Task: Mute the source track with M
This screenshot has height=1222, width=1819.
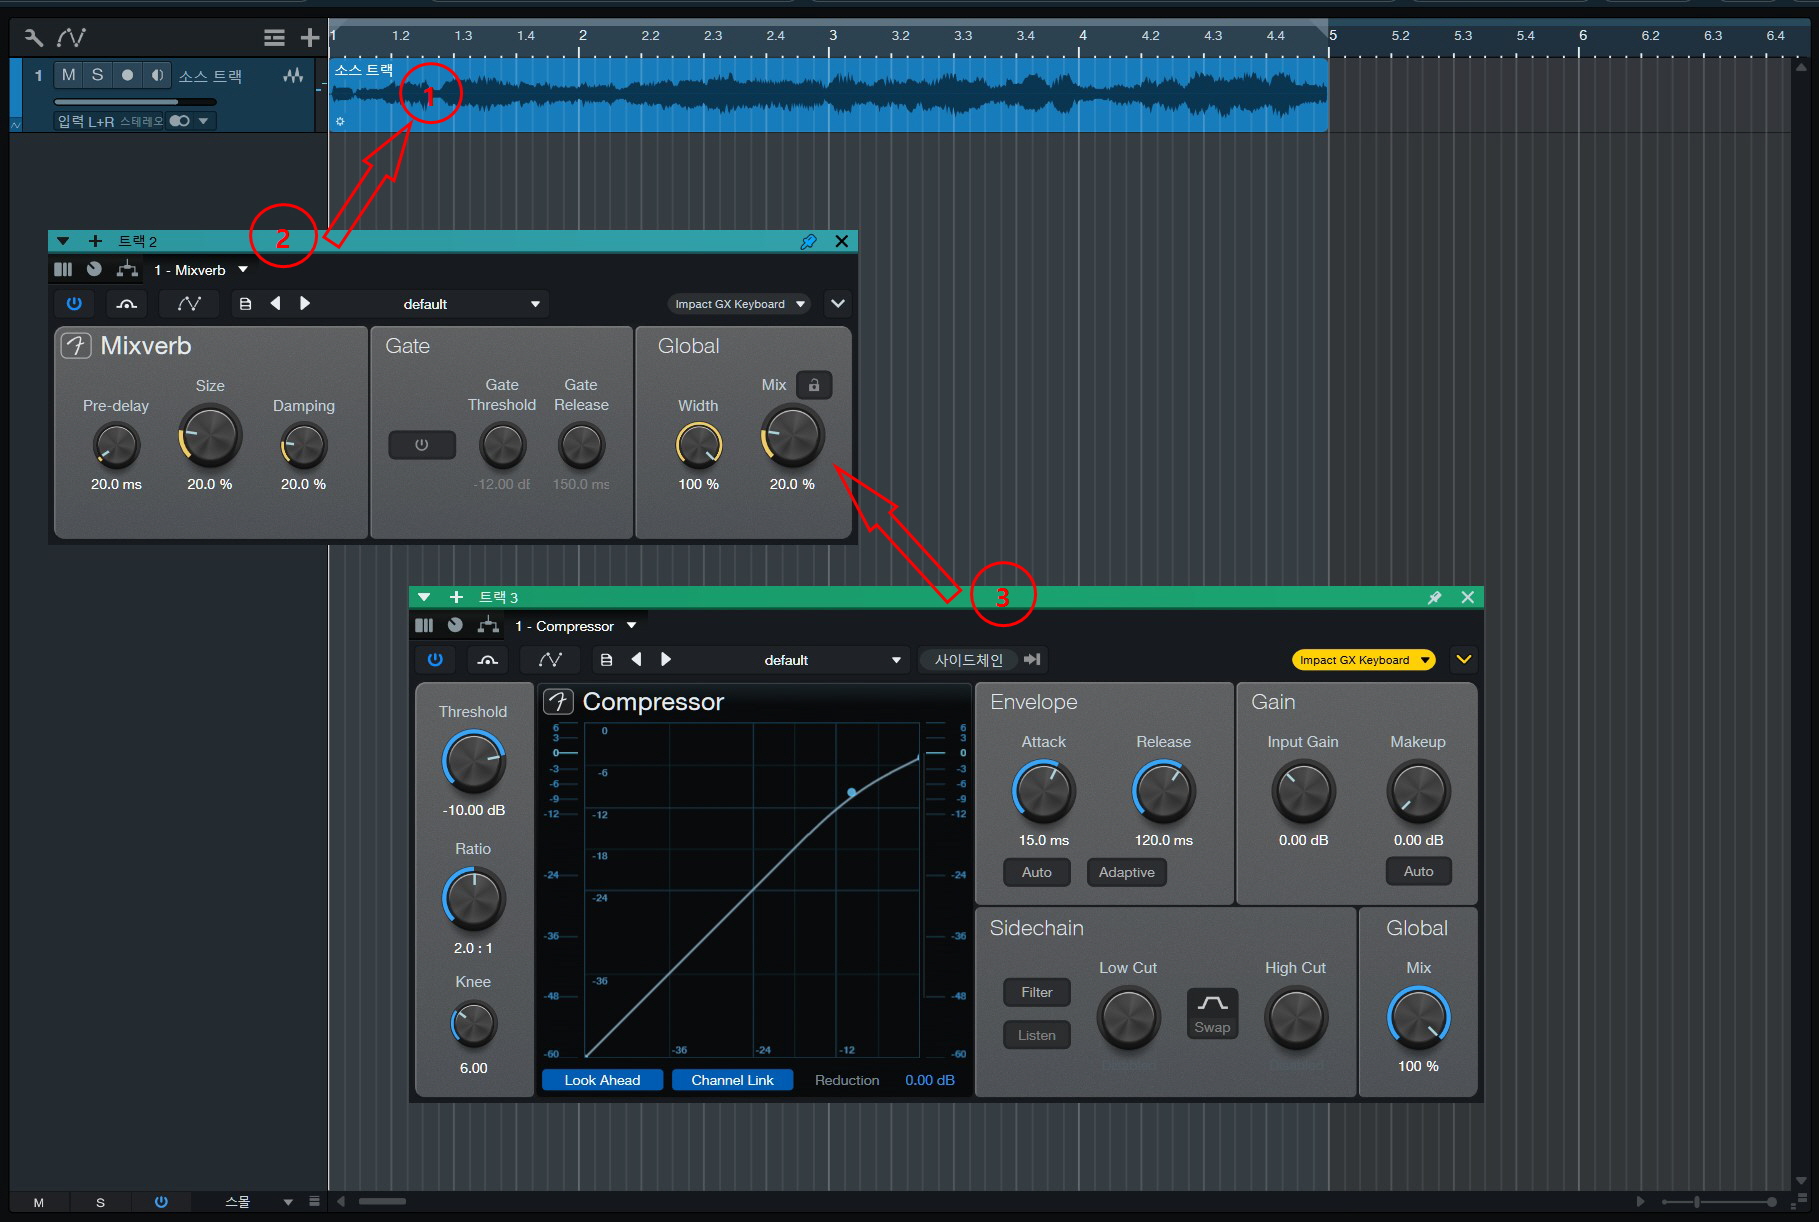Action: point(68,75)
